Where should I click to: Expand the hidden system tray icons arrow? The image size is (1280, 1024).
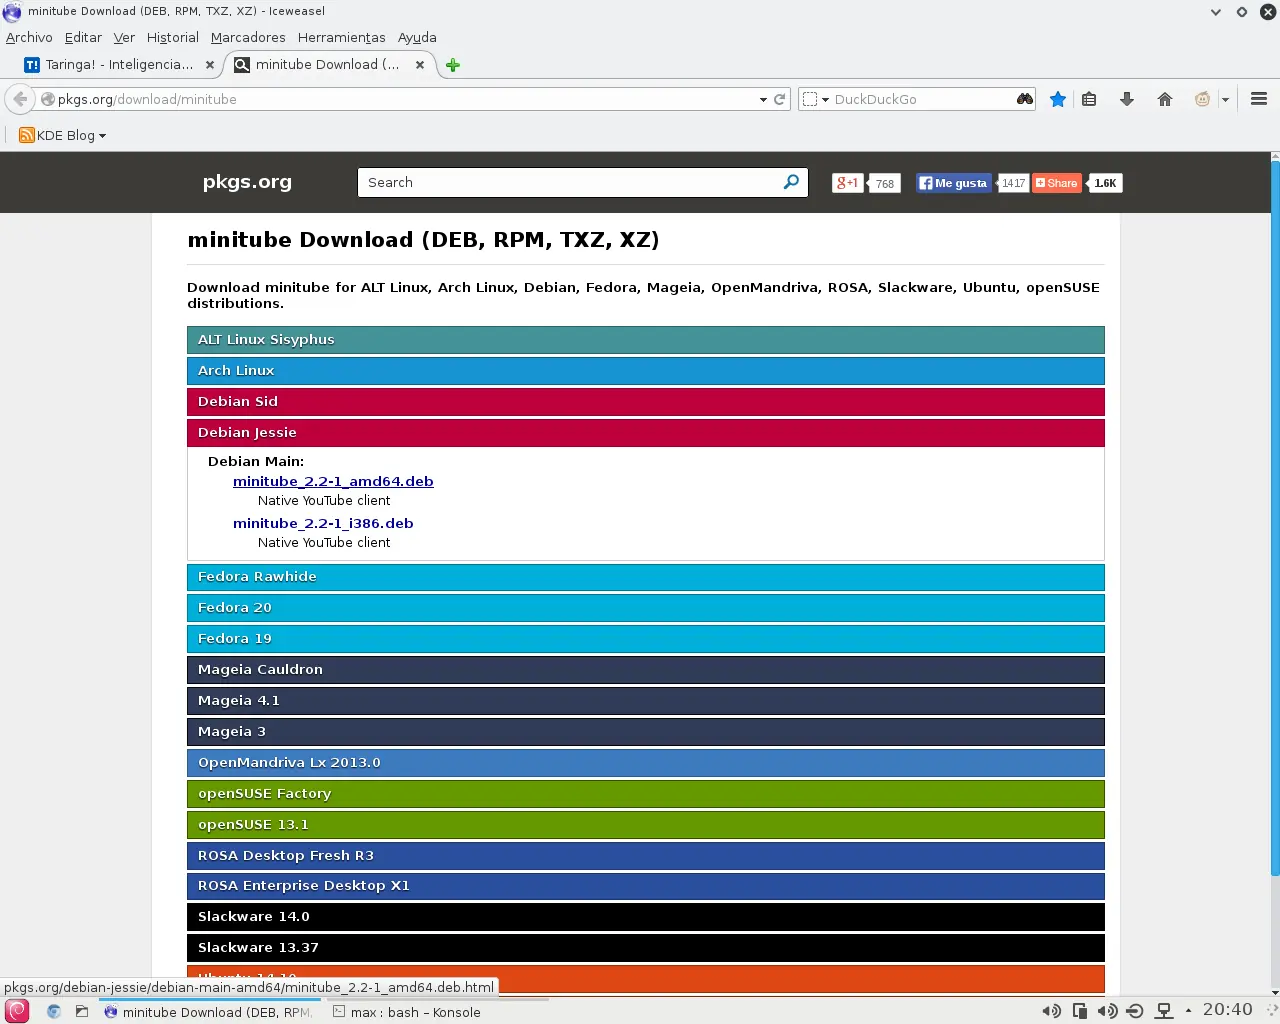coord(1188,1011)
